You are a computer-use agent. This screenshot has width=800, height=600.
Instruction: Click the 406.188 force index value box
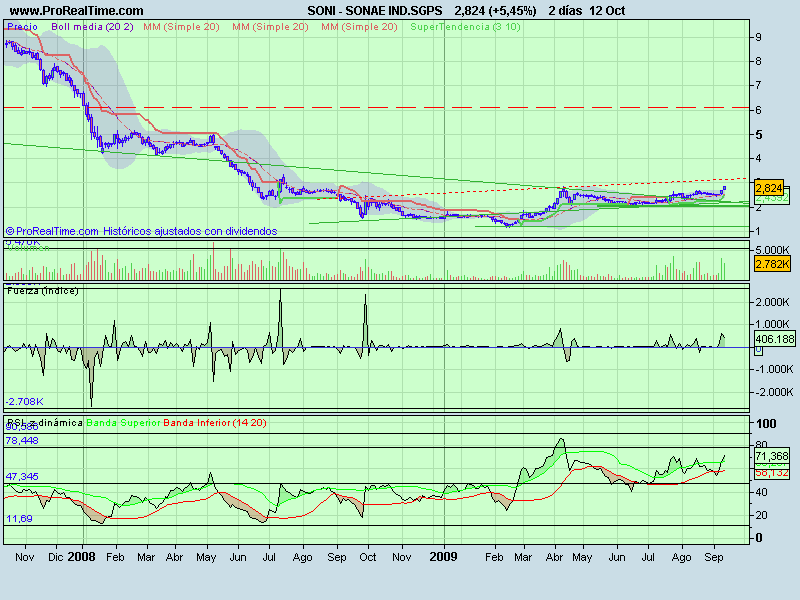[x=774, y=339]
